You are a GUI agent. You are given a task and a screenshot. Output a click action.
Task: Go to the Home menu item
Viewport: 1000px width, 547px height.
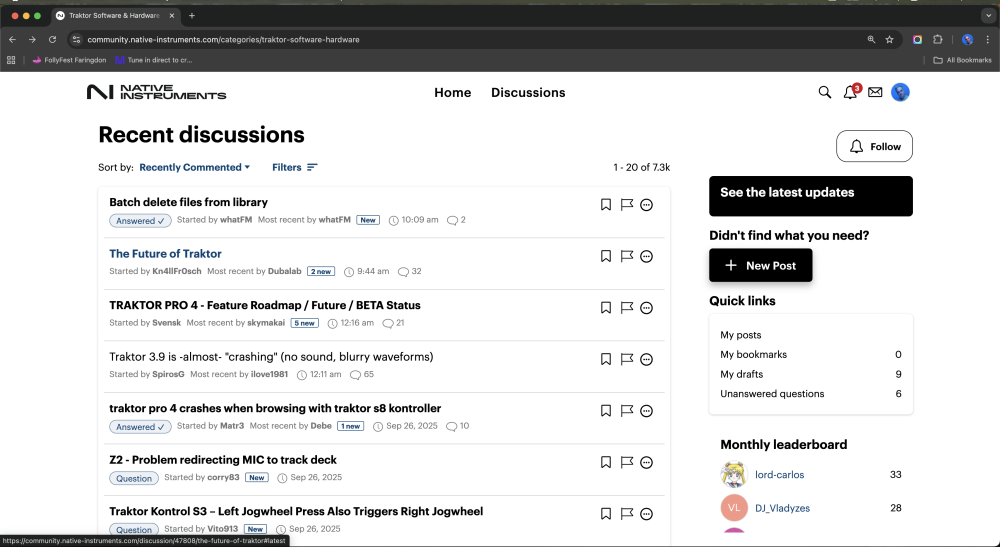click(453, 92)
